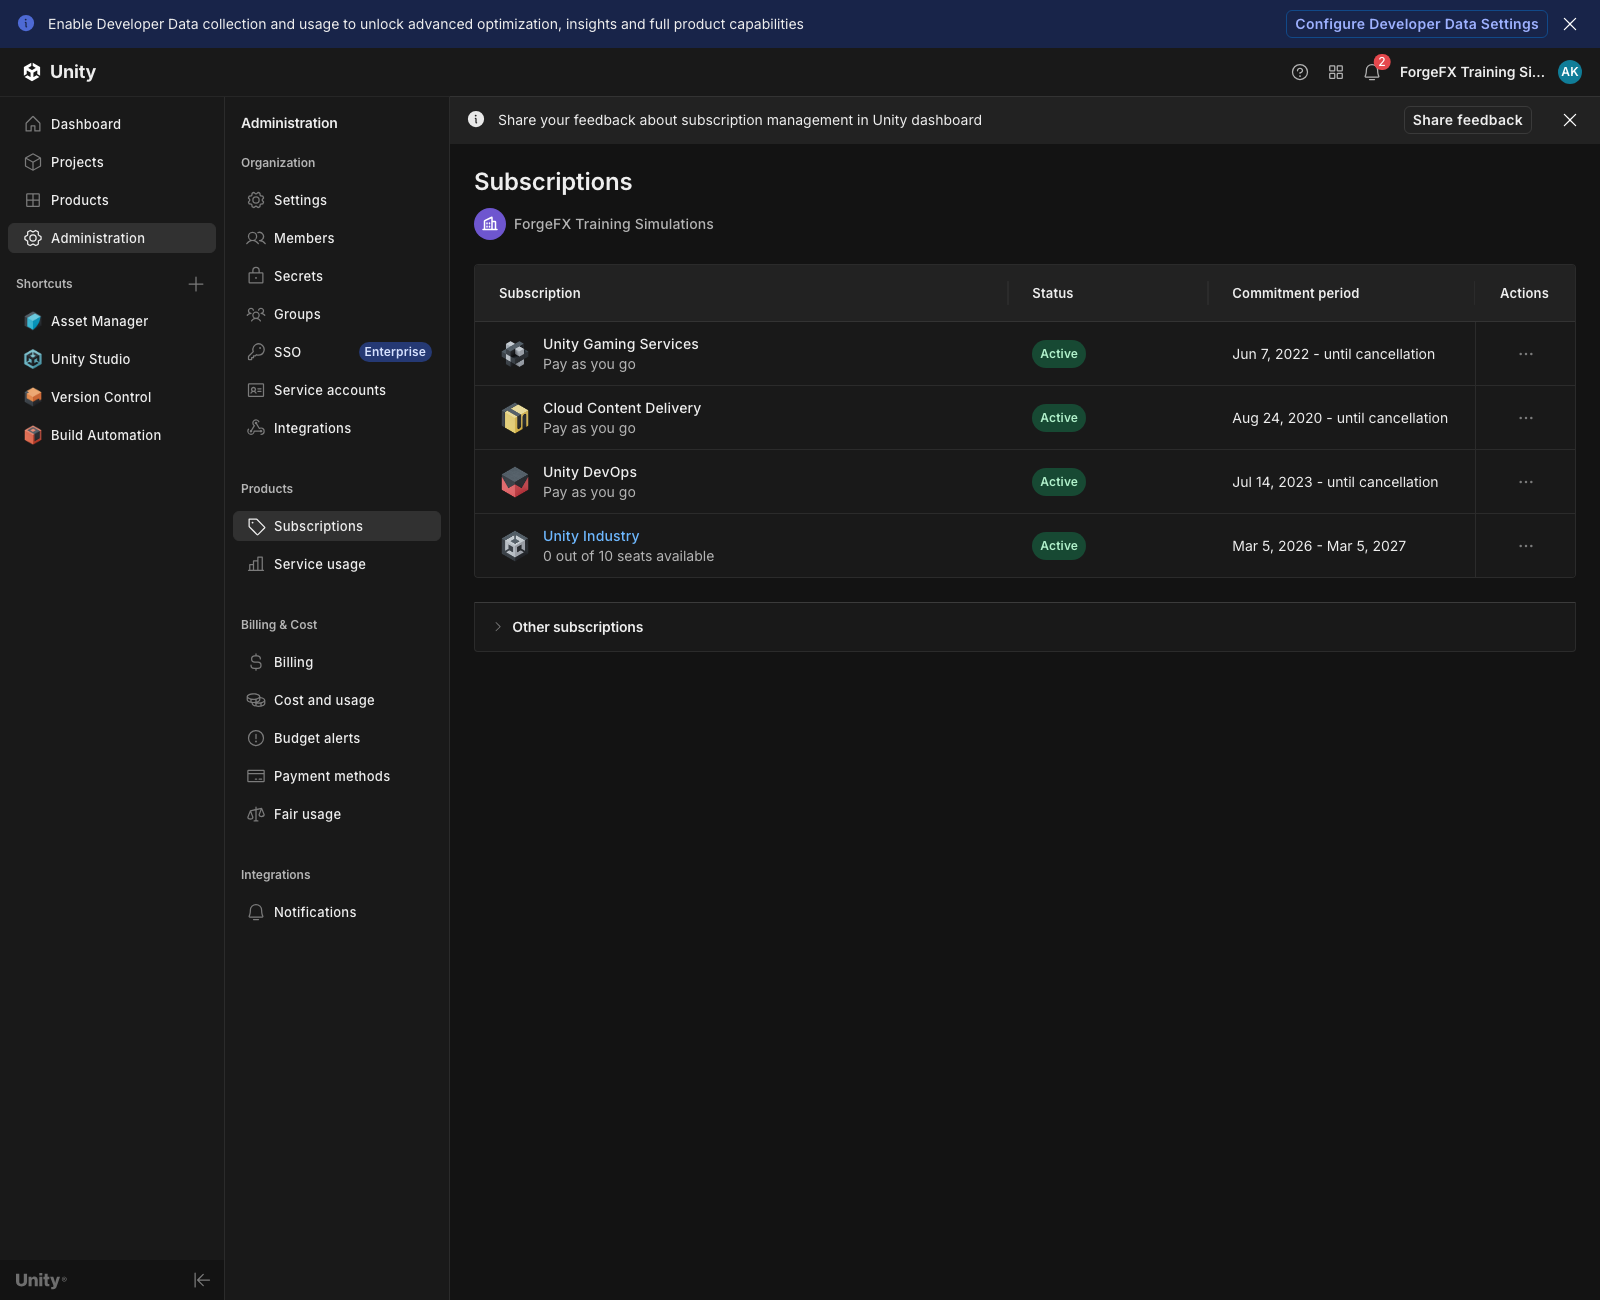This screenshot has height=1300, width=1600.
Task: Open the help question mark icon
Action: click(1300, 72)
